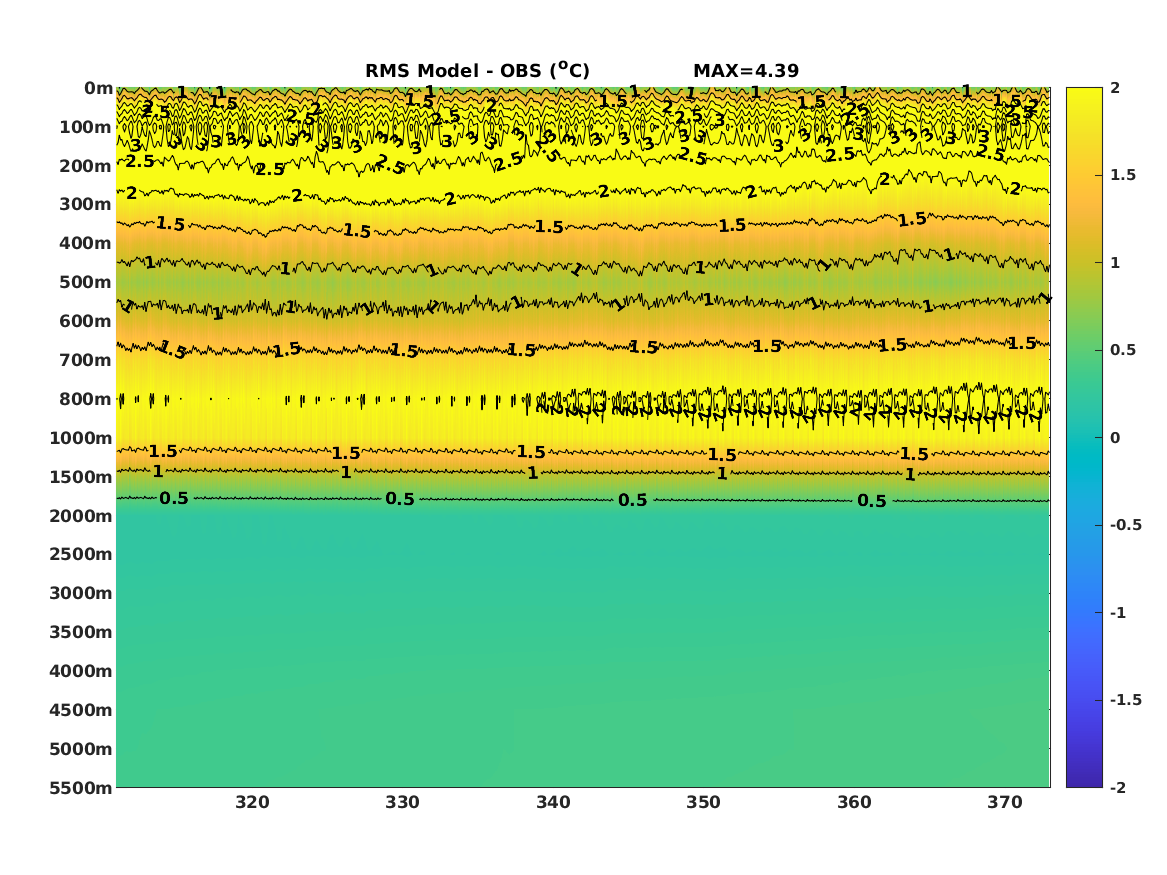This screenshot has width=1167, height=875.
Task: Click the '800m' depth axis label
Action: coord(86,399)
